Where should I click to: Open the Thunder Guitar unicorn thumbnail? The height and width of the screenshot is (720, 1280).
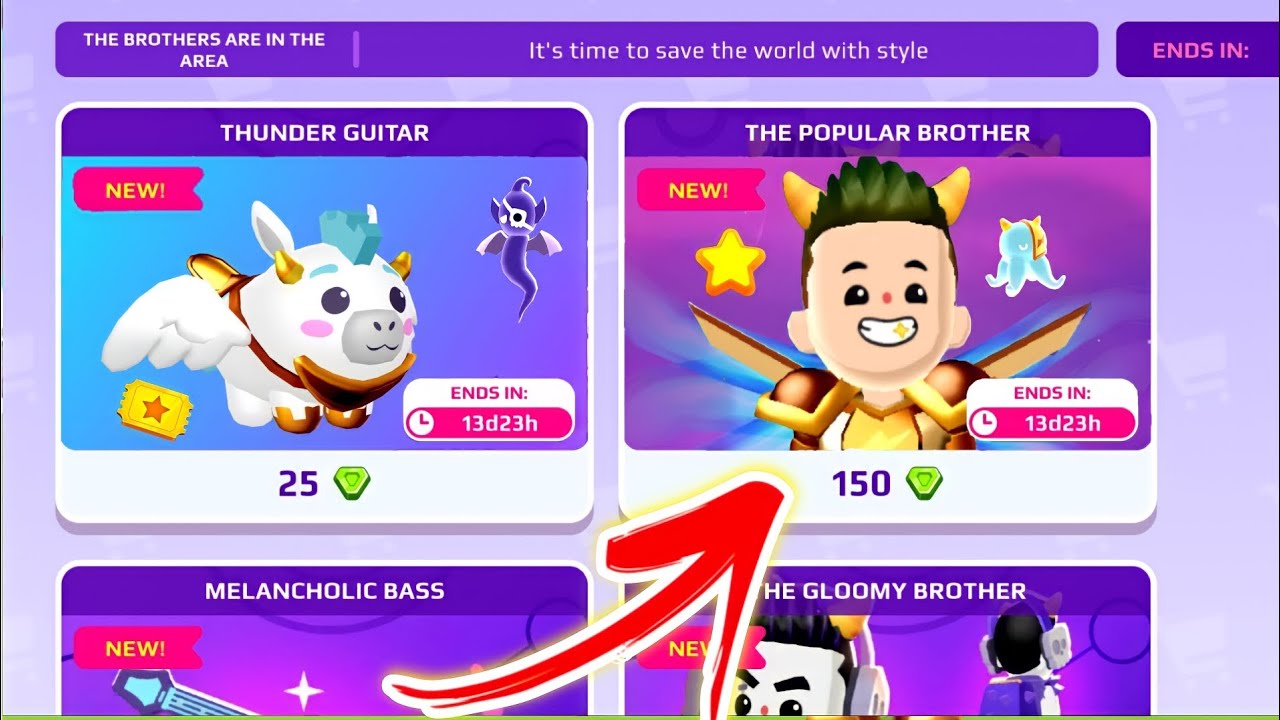tap(324, 303)
